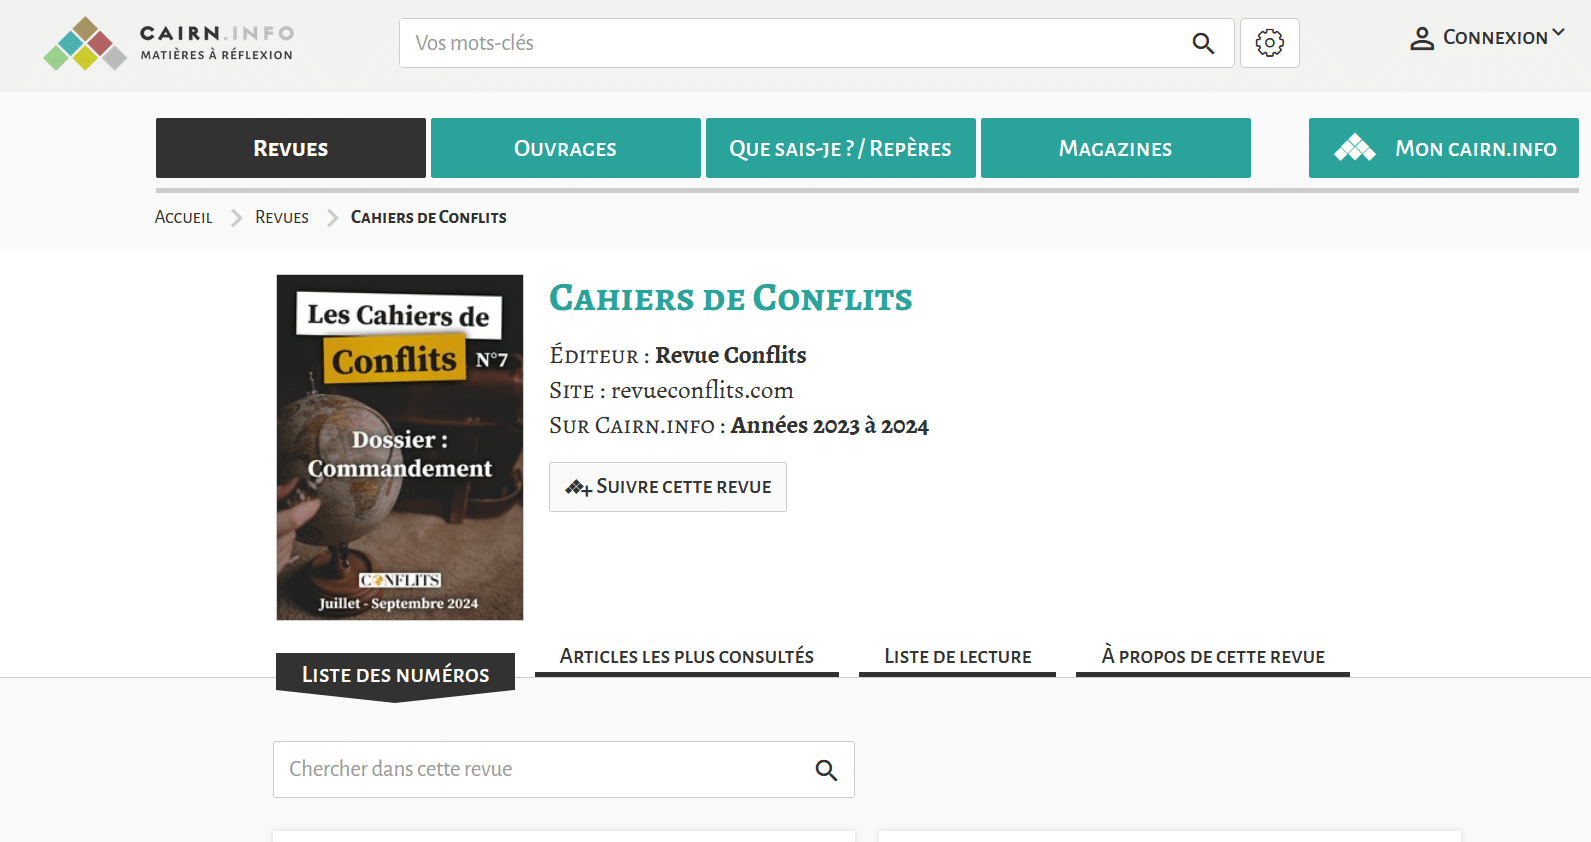
Task: Click the Années 2023 à 2024 text
Action: 830,426
